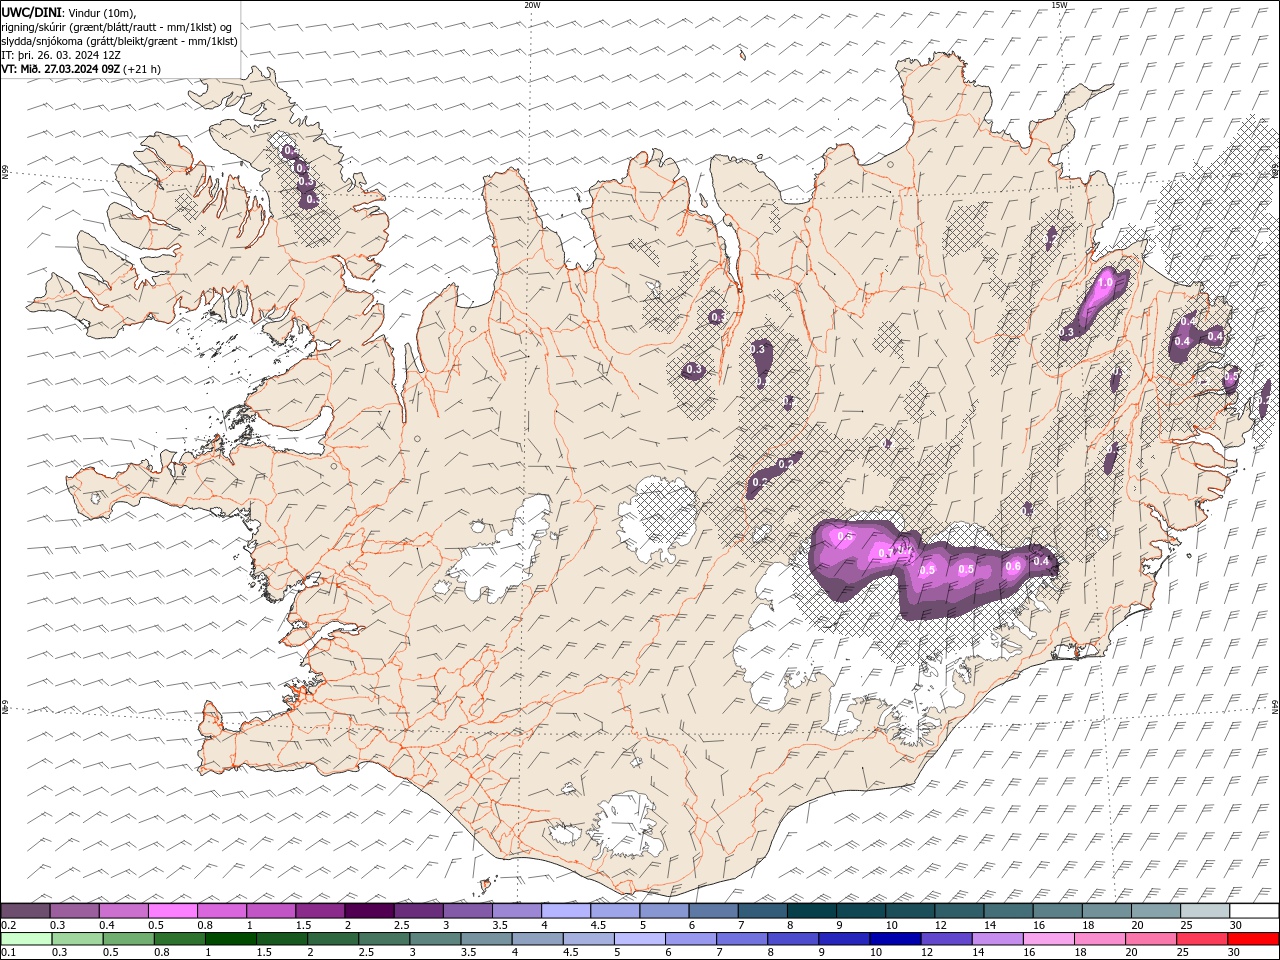This screenshot has height=960, width=1280.
Task: Choose the pale grey 25 snow legend swatch
Action: tap(1205, 910)
